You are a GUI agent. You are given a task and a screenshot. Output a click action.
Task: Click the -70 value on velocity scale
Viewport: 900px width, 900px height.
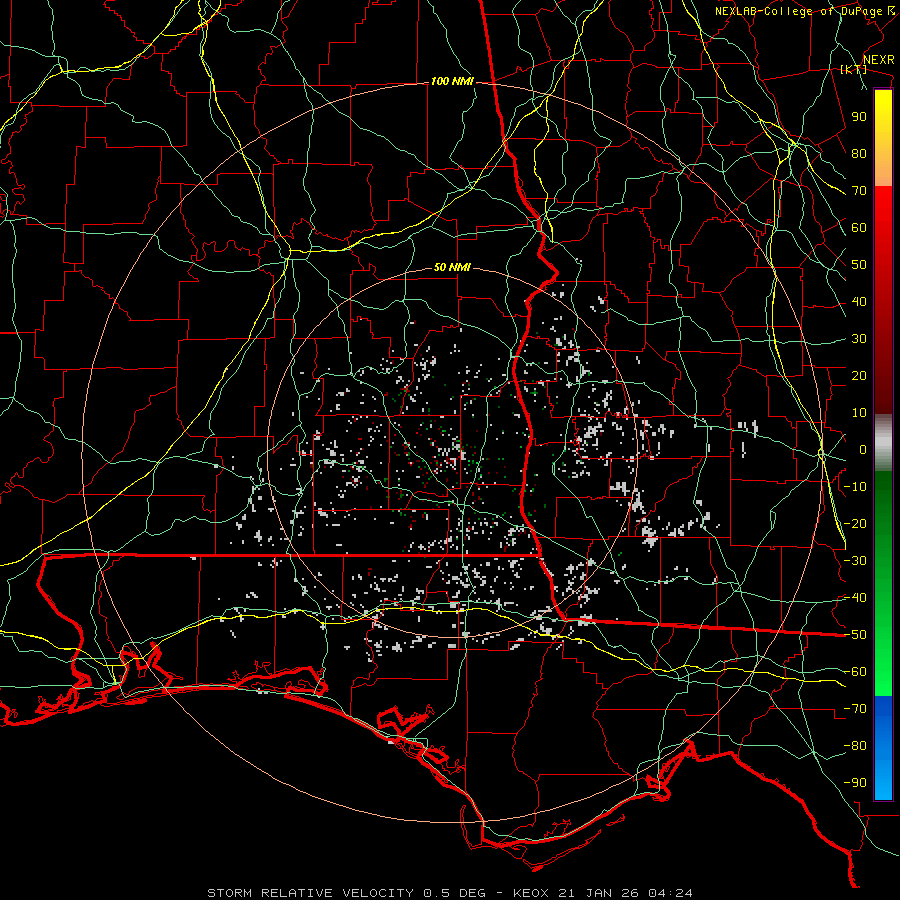(x=855, y=709)
